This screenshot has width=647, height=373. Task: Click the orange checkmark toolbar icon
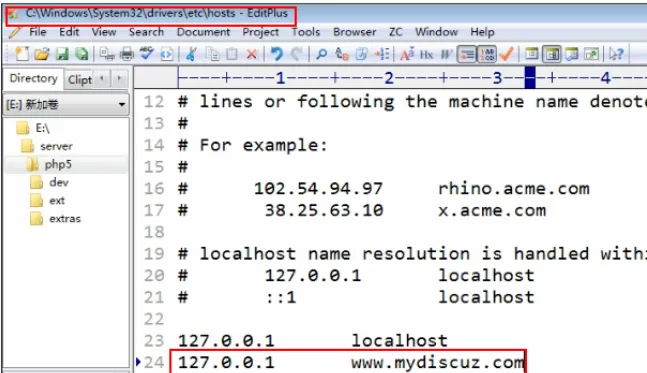[506, 54]
